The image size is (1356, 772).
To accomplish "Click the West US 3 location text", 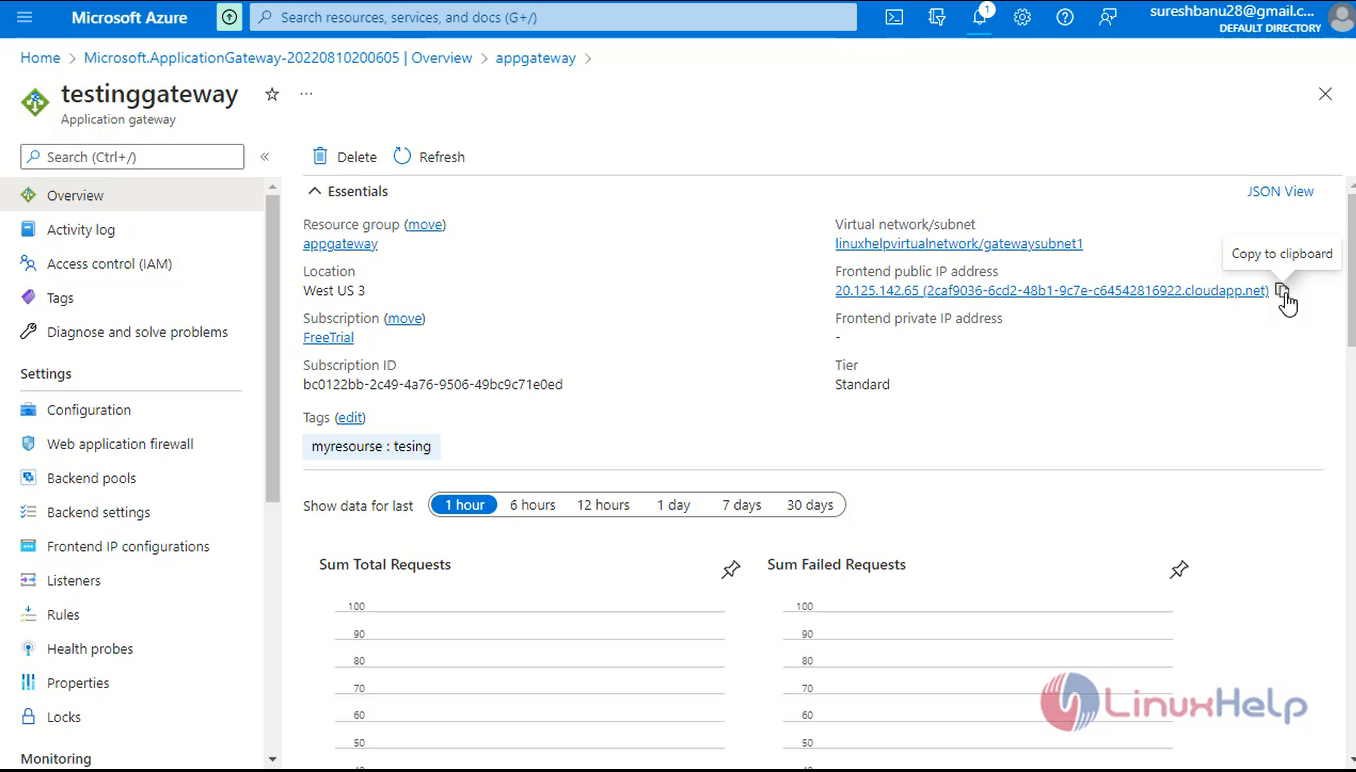I will tap(334, 291).
